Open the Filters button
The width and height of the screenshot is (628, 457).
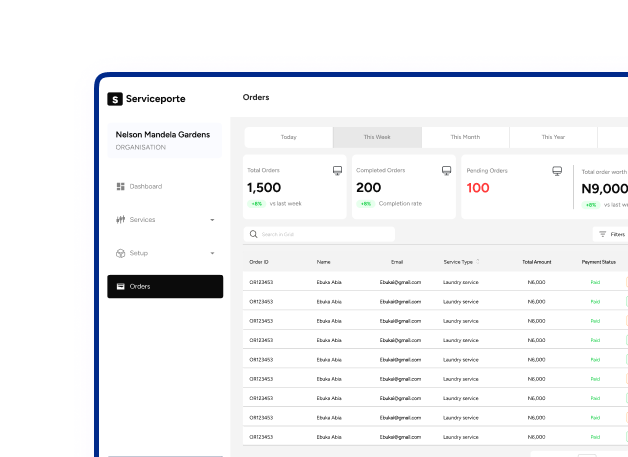(611, 234)
